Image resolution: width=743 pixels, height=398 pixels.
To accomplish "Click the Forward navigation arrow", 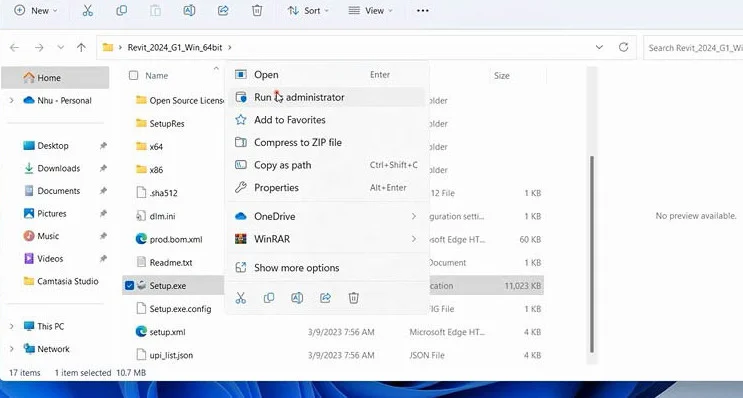I will [39, 47].
